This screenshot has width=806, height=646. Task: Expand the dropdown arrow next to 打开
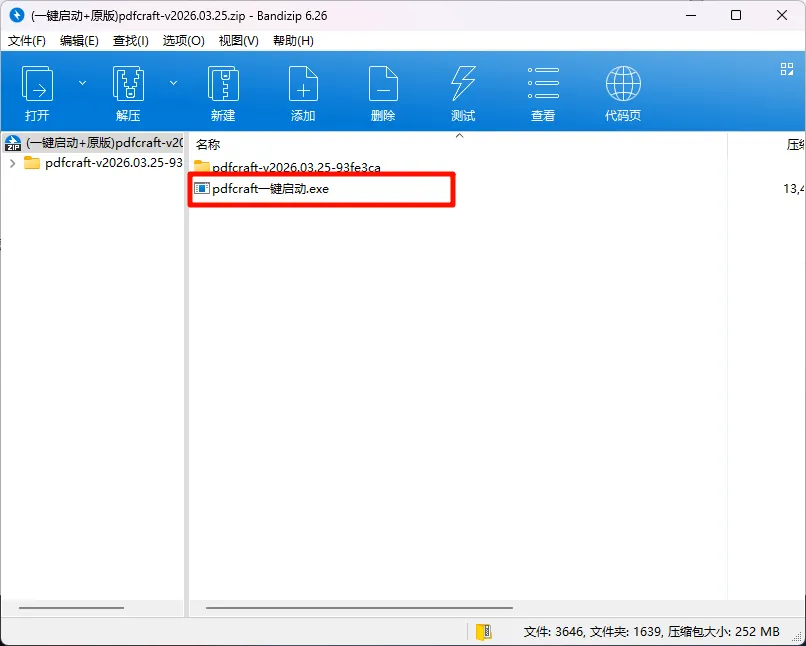coord(82,83)
